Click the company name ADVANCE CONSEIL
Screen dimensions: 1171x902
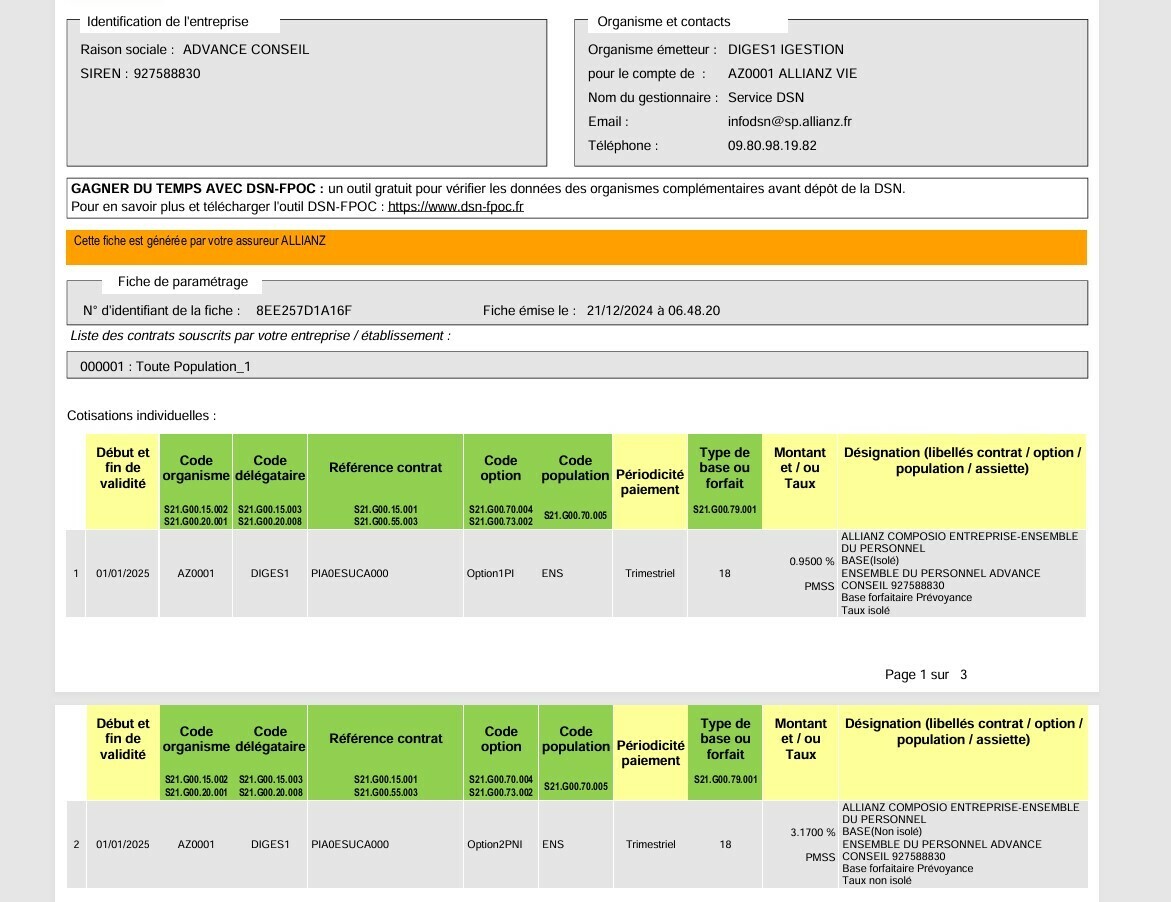pyautogui.click(x=246, y=50)
